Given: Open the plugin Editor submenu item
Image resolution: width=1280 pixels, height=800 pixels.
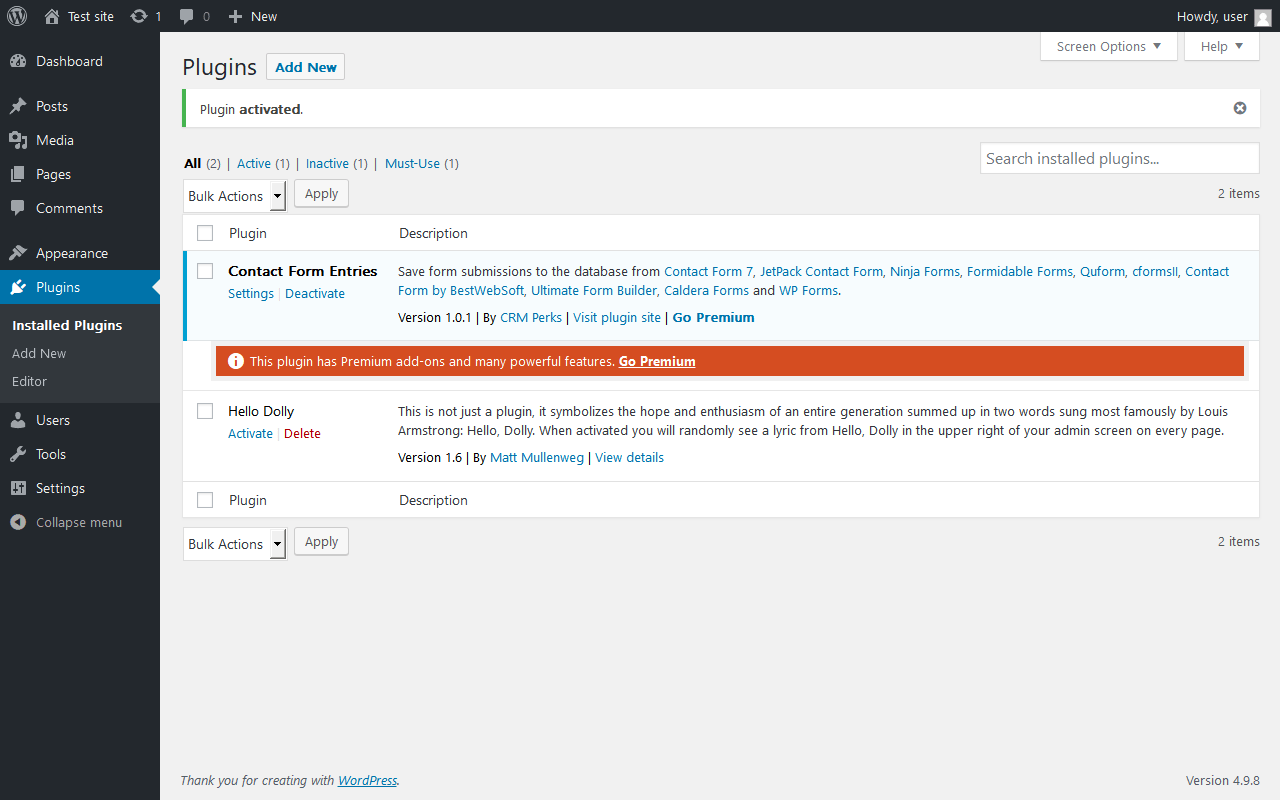Looking at the screenshot, I should [29, 381].
